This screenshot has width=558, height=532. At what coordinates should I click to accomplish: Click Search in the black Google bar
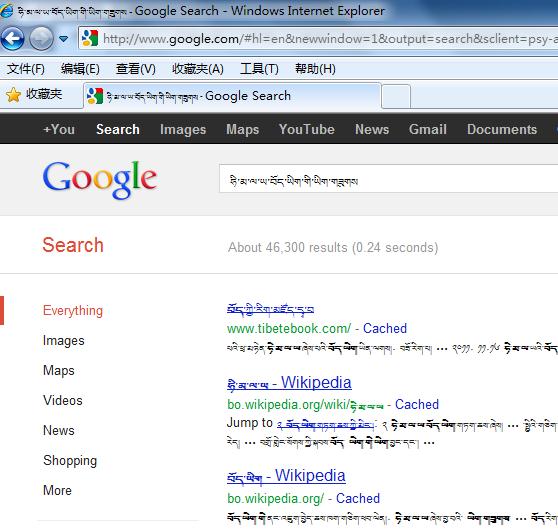118,129
